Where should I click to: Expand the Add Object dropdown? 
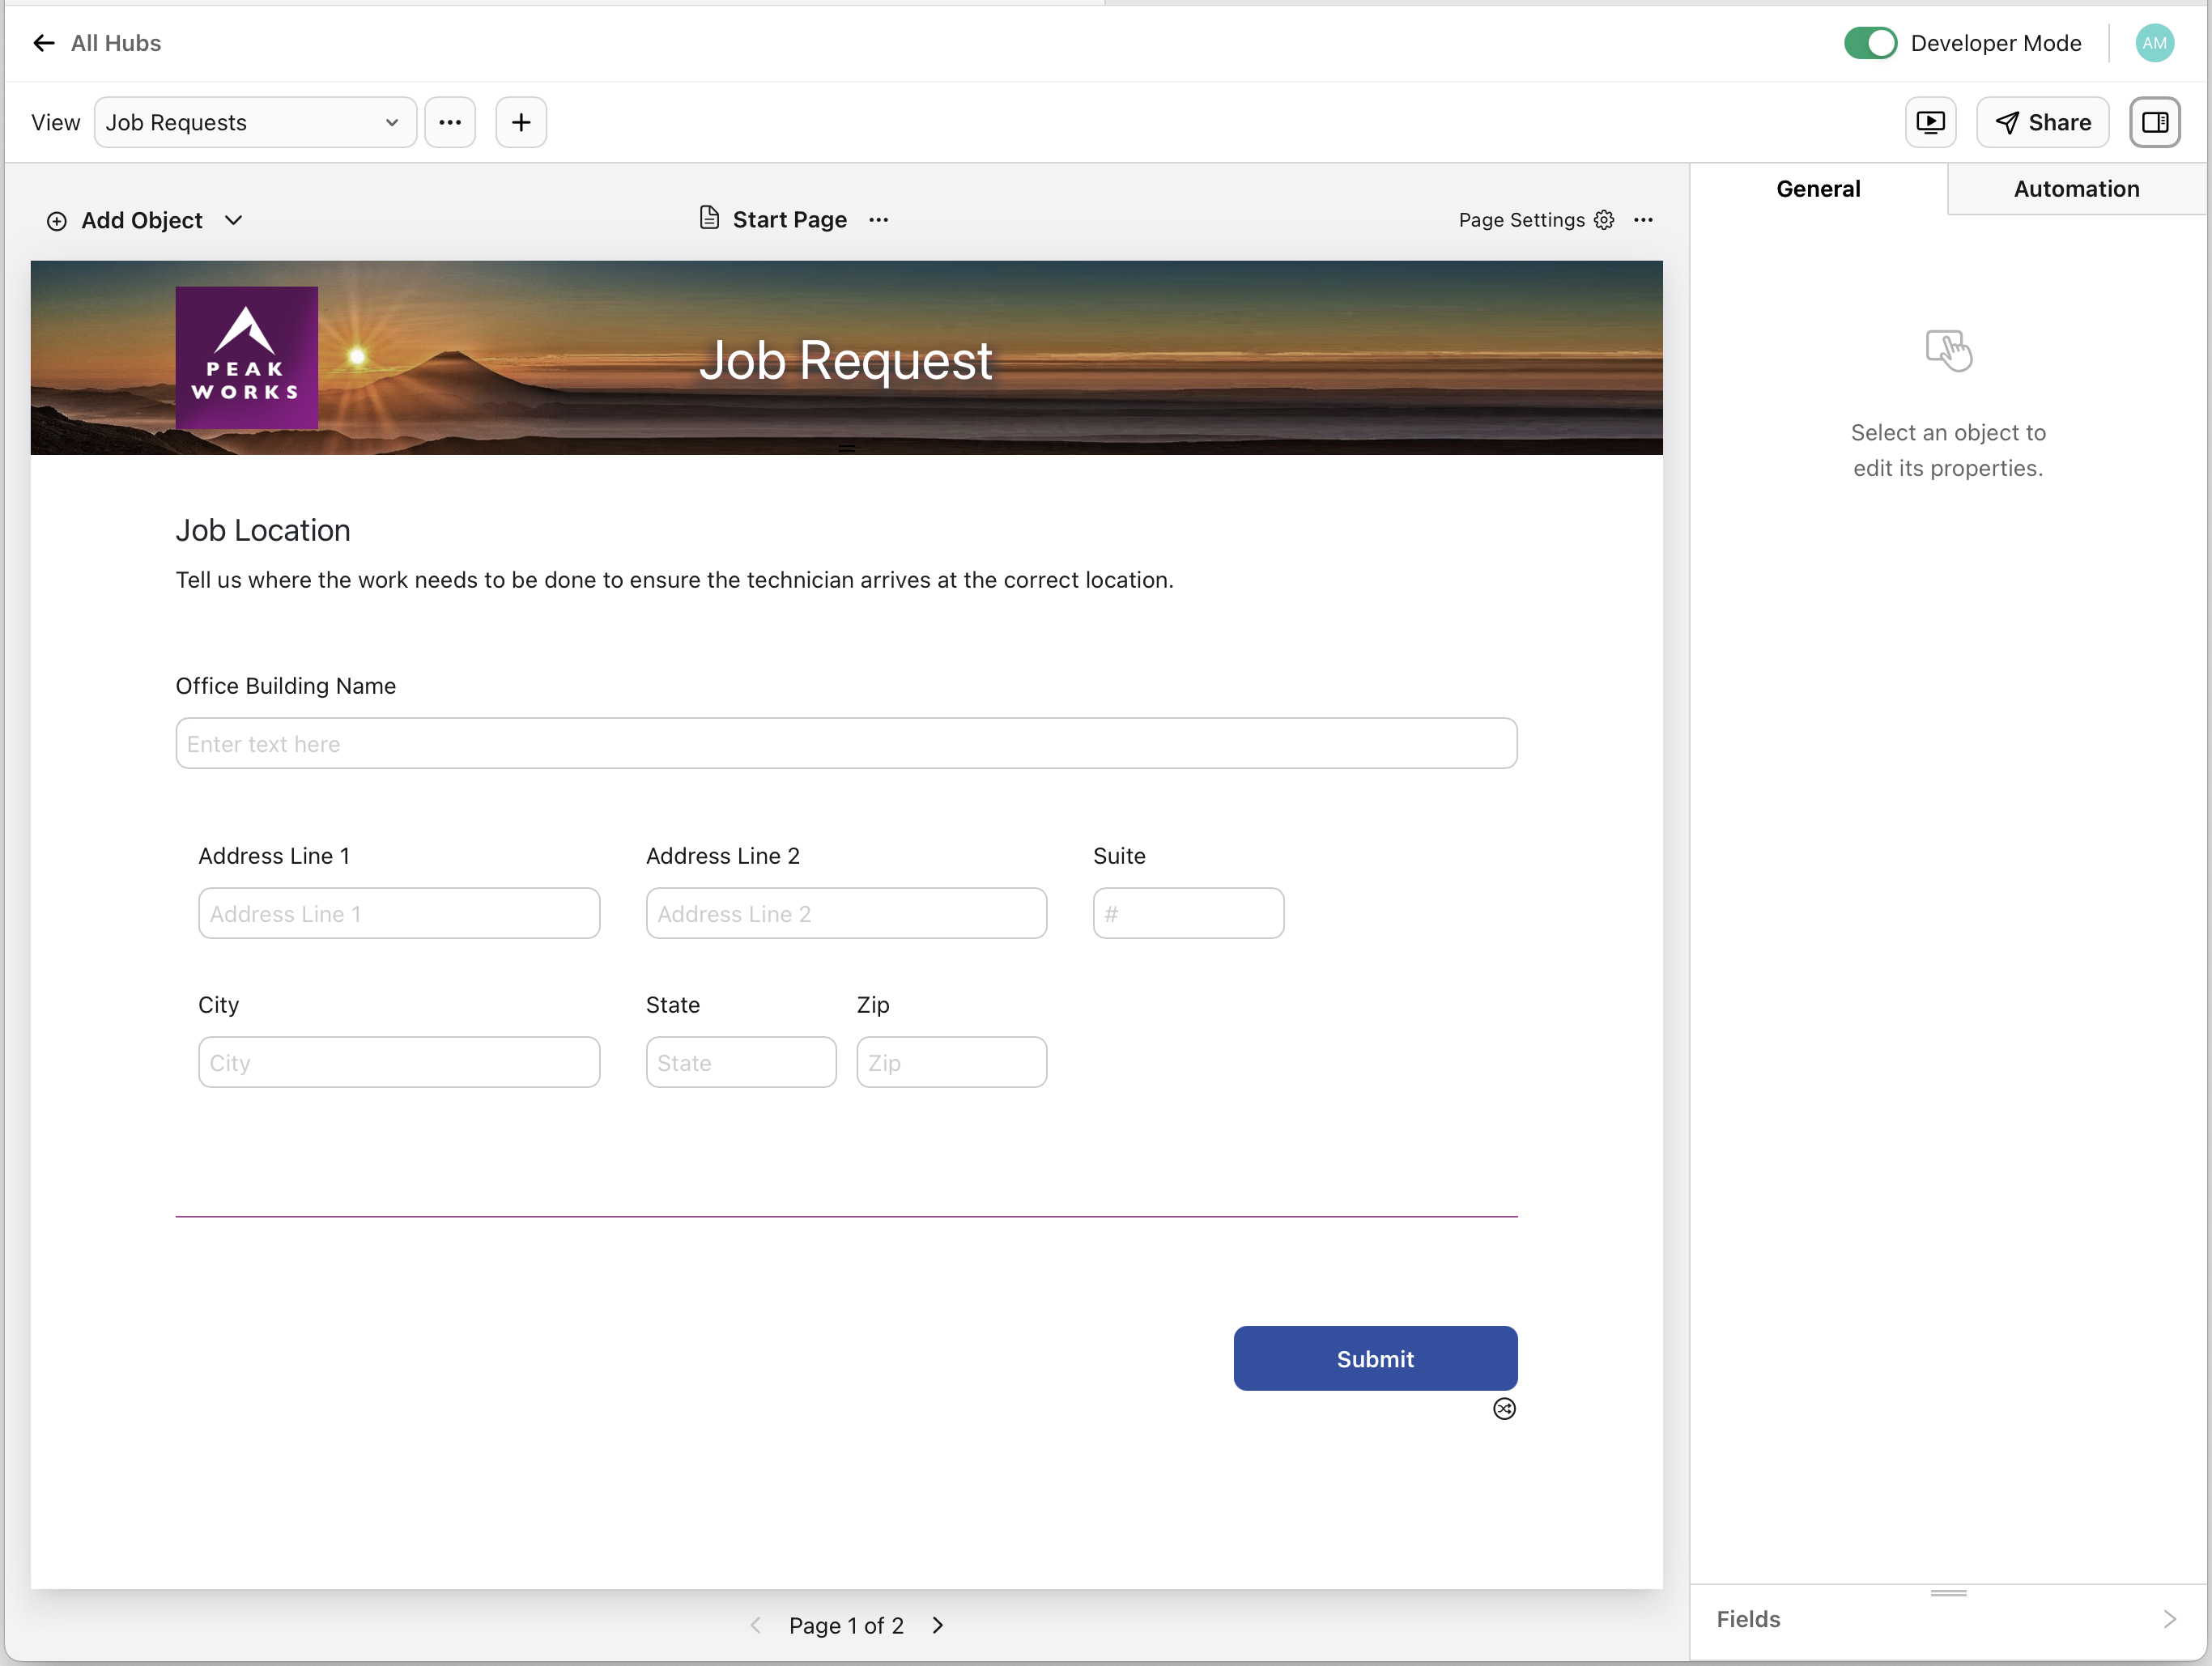coord(234,220)
